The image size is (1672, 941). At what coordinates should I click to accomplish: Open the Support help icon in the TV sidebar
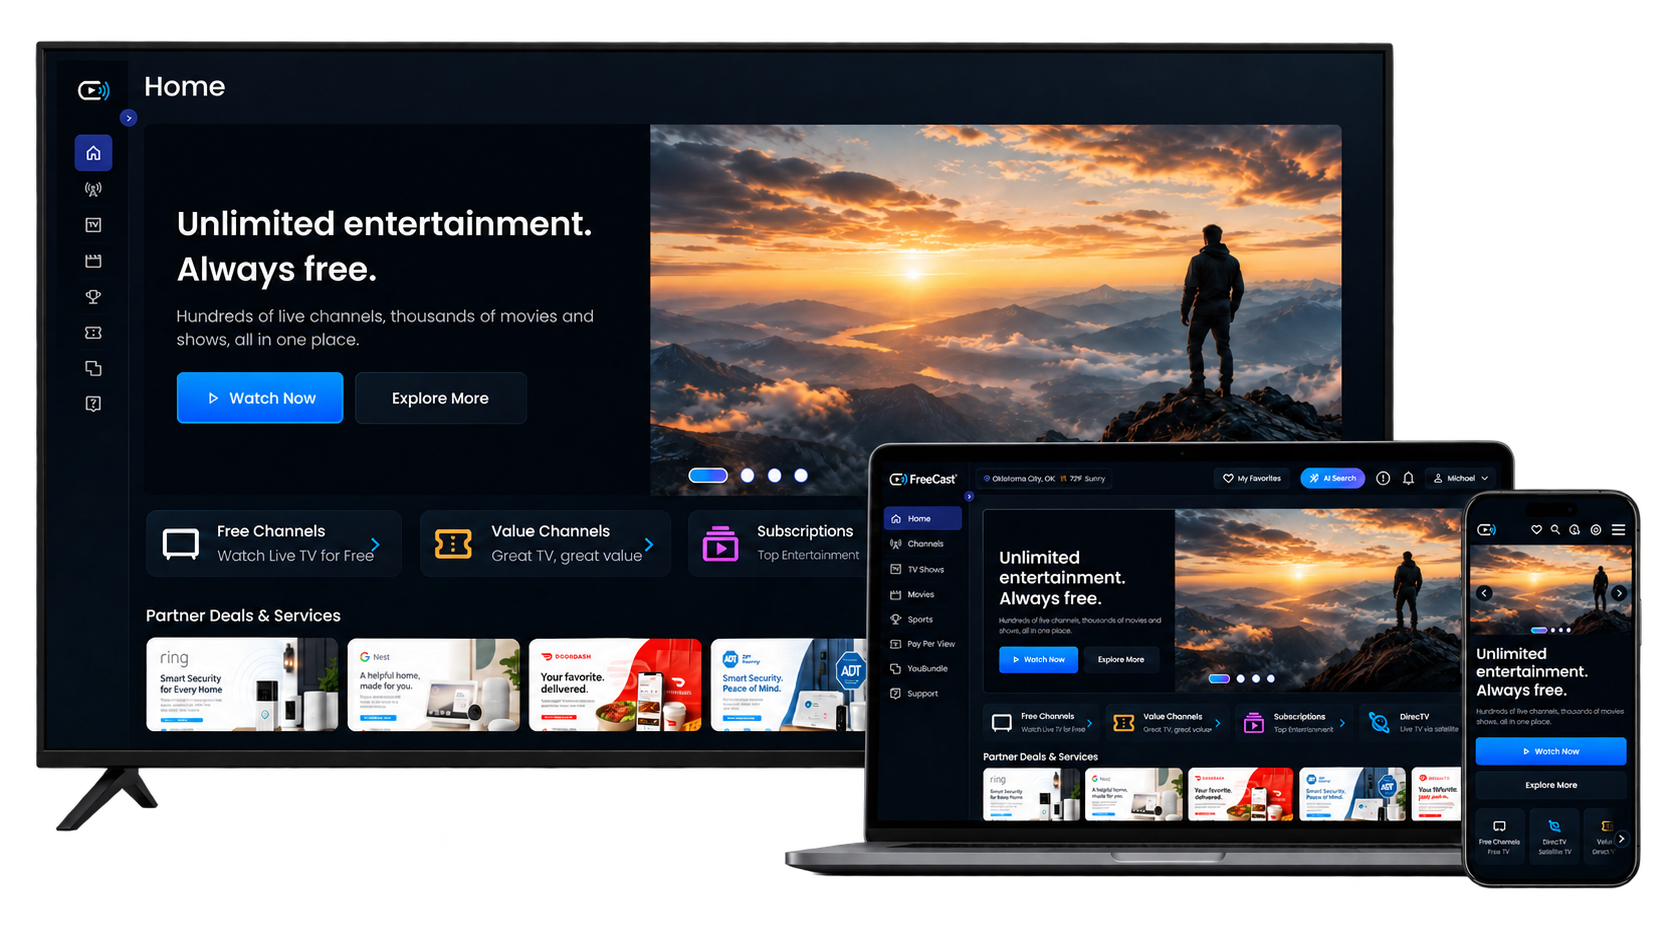(93, 404)
